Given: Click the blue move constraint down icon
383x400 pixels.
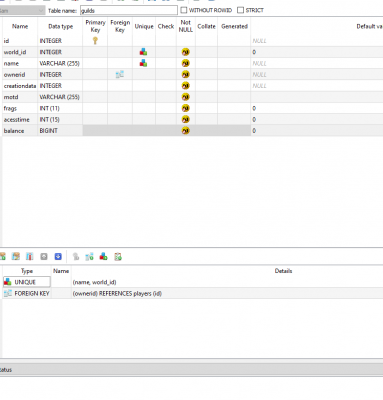Looking at the screenshot, I should (58, 256).
